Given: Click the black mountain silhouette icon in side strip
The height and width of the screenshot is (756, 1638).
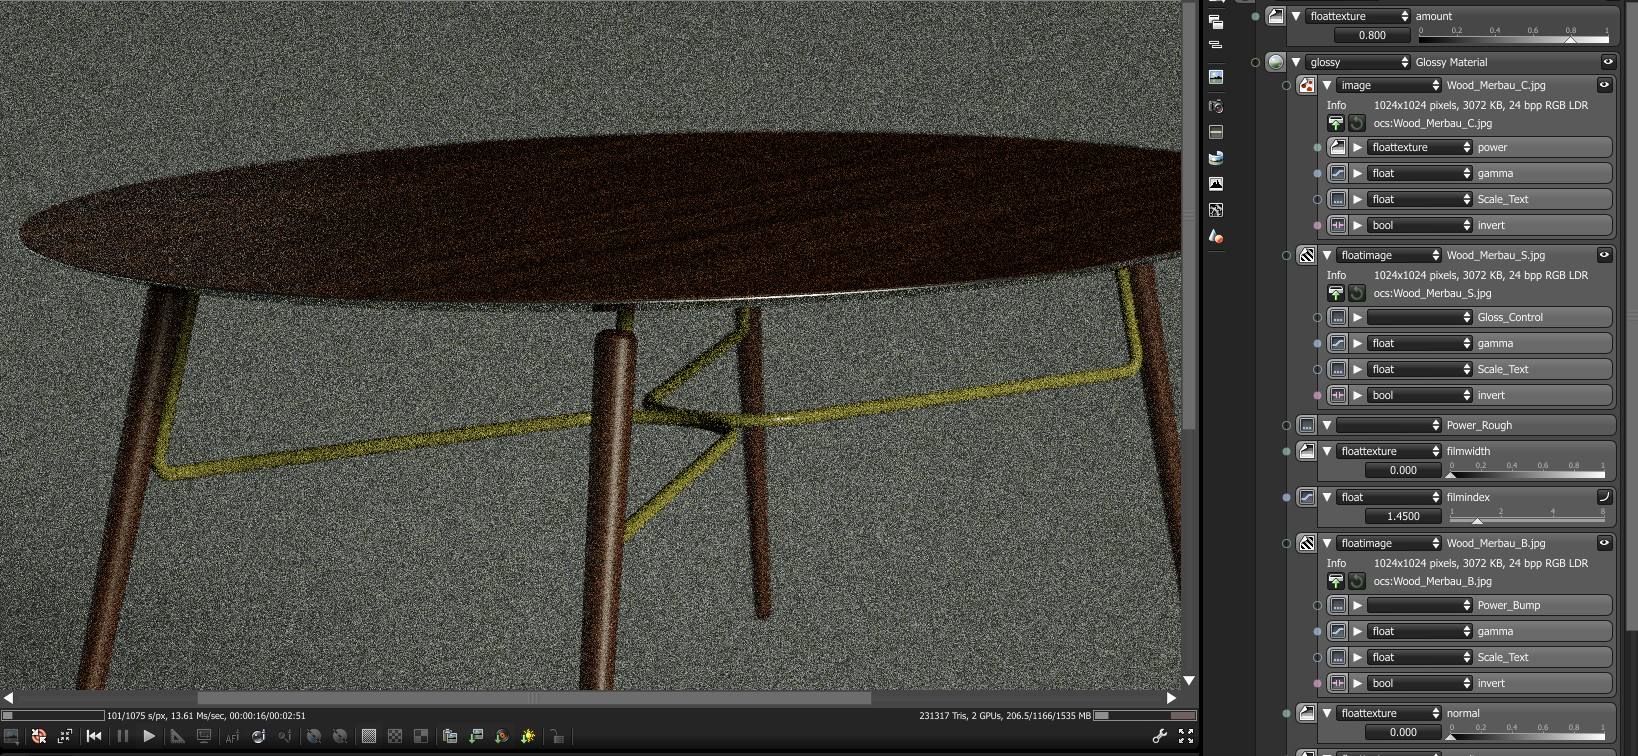Looking at the screenshot, I should 1216,184.
